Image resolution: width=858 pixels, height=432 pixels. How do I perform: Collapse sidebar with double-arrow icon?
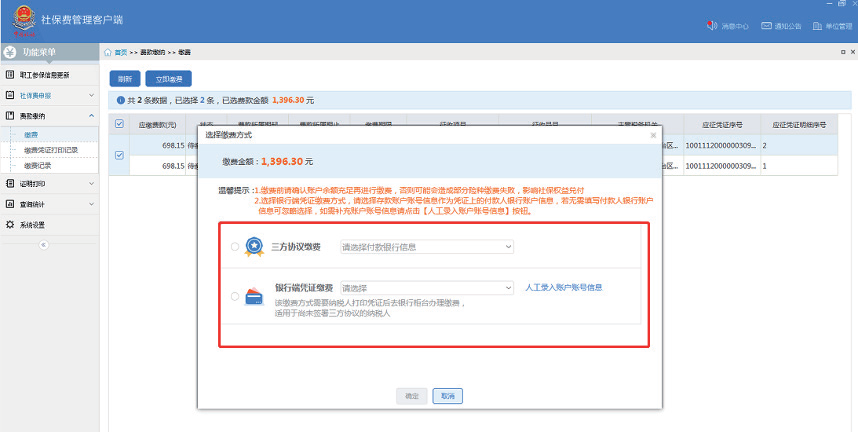tap(42, 245)
